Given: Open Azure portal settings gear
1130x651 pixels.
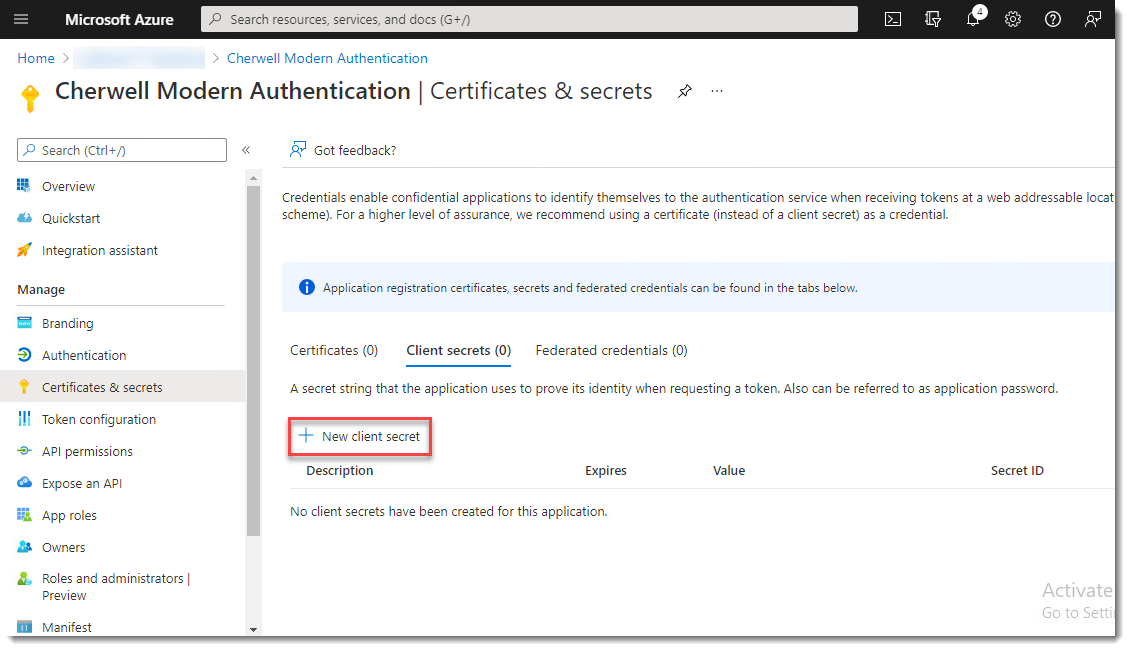Looking at the screenshot, I should coord(1012,18).
